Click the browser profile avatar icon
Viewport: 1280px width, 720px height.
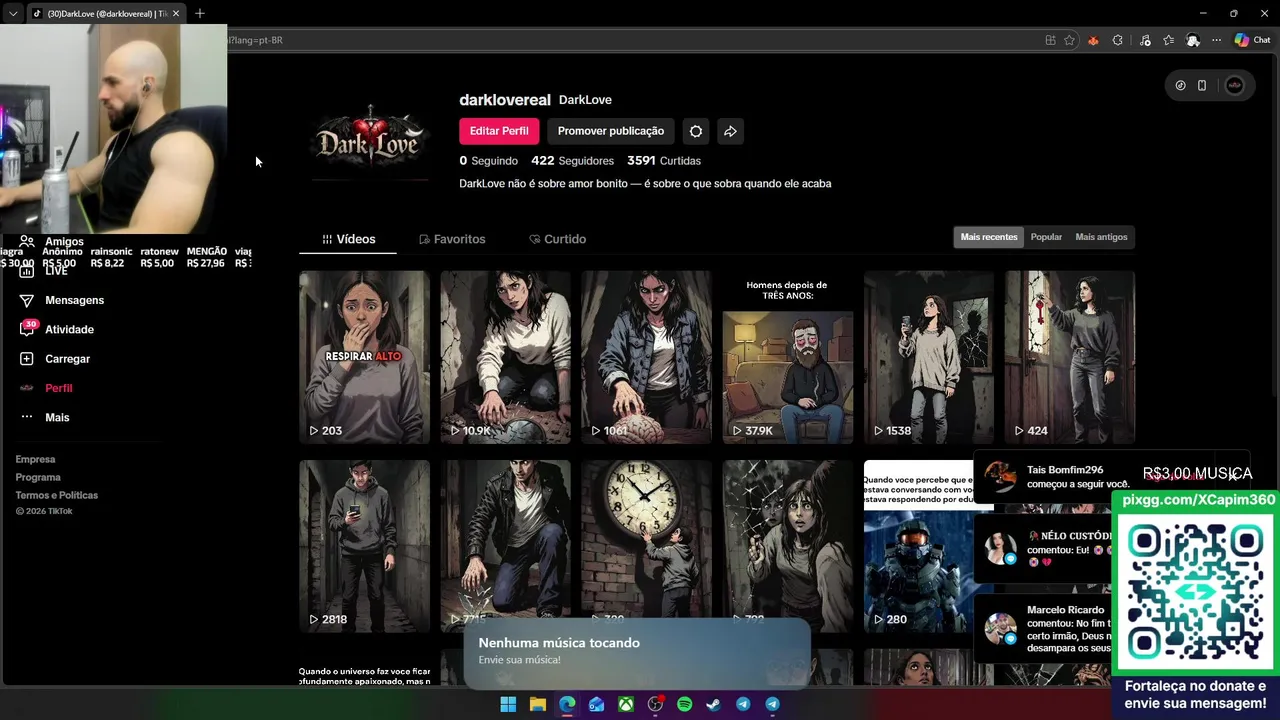coord(1193,40)
